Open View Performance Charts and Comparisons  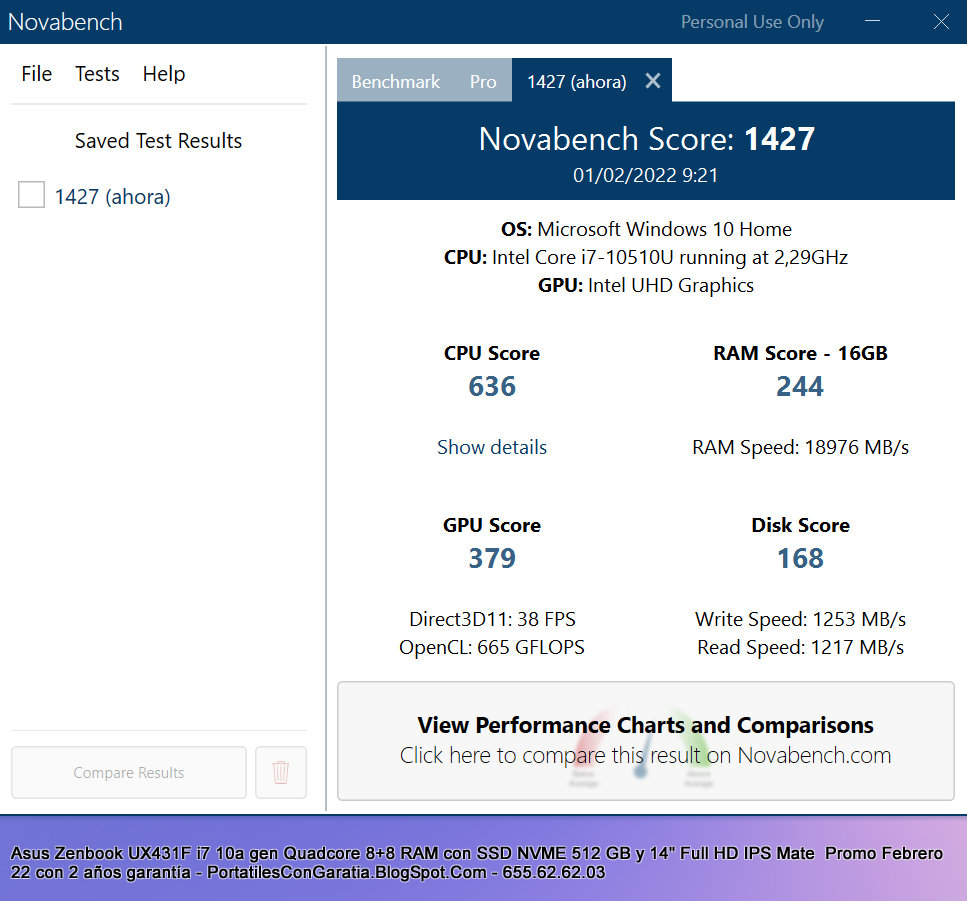pos(646,741)
